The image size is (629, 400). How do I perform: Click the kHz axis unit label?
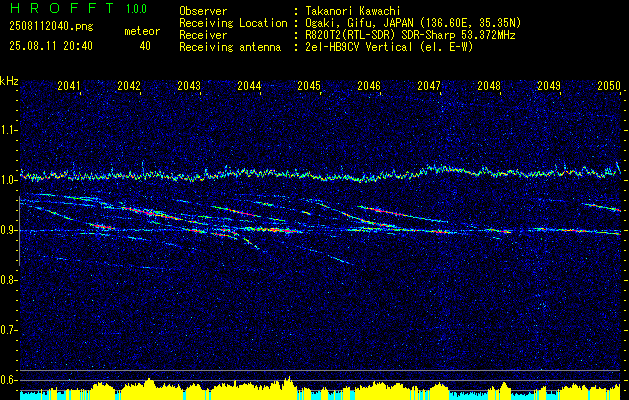pos(9,81)
